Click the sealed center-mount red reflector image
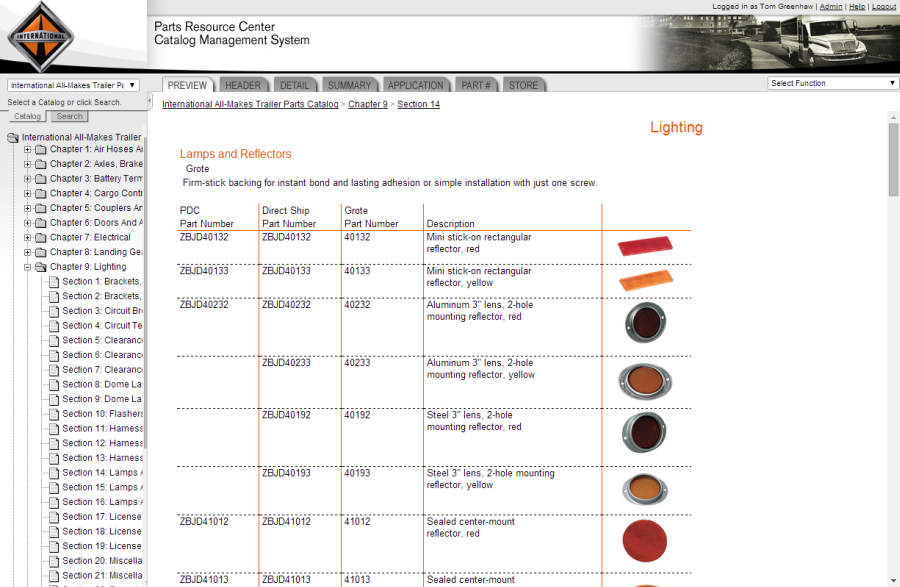Screen dimensions: 900x587 click(x=645, y=541)
